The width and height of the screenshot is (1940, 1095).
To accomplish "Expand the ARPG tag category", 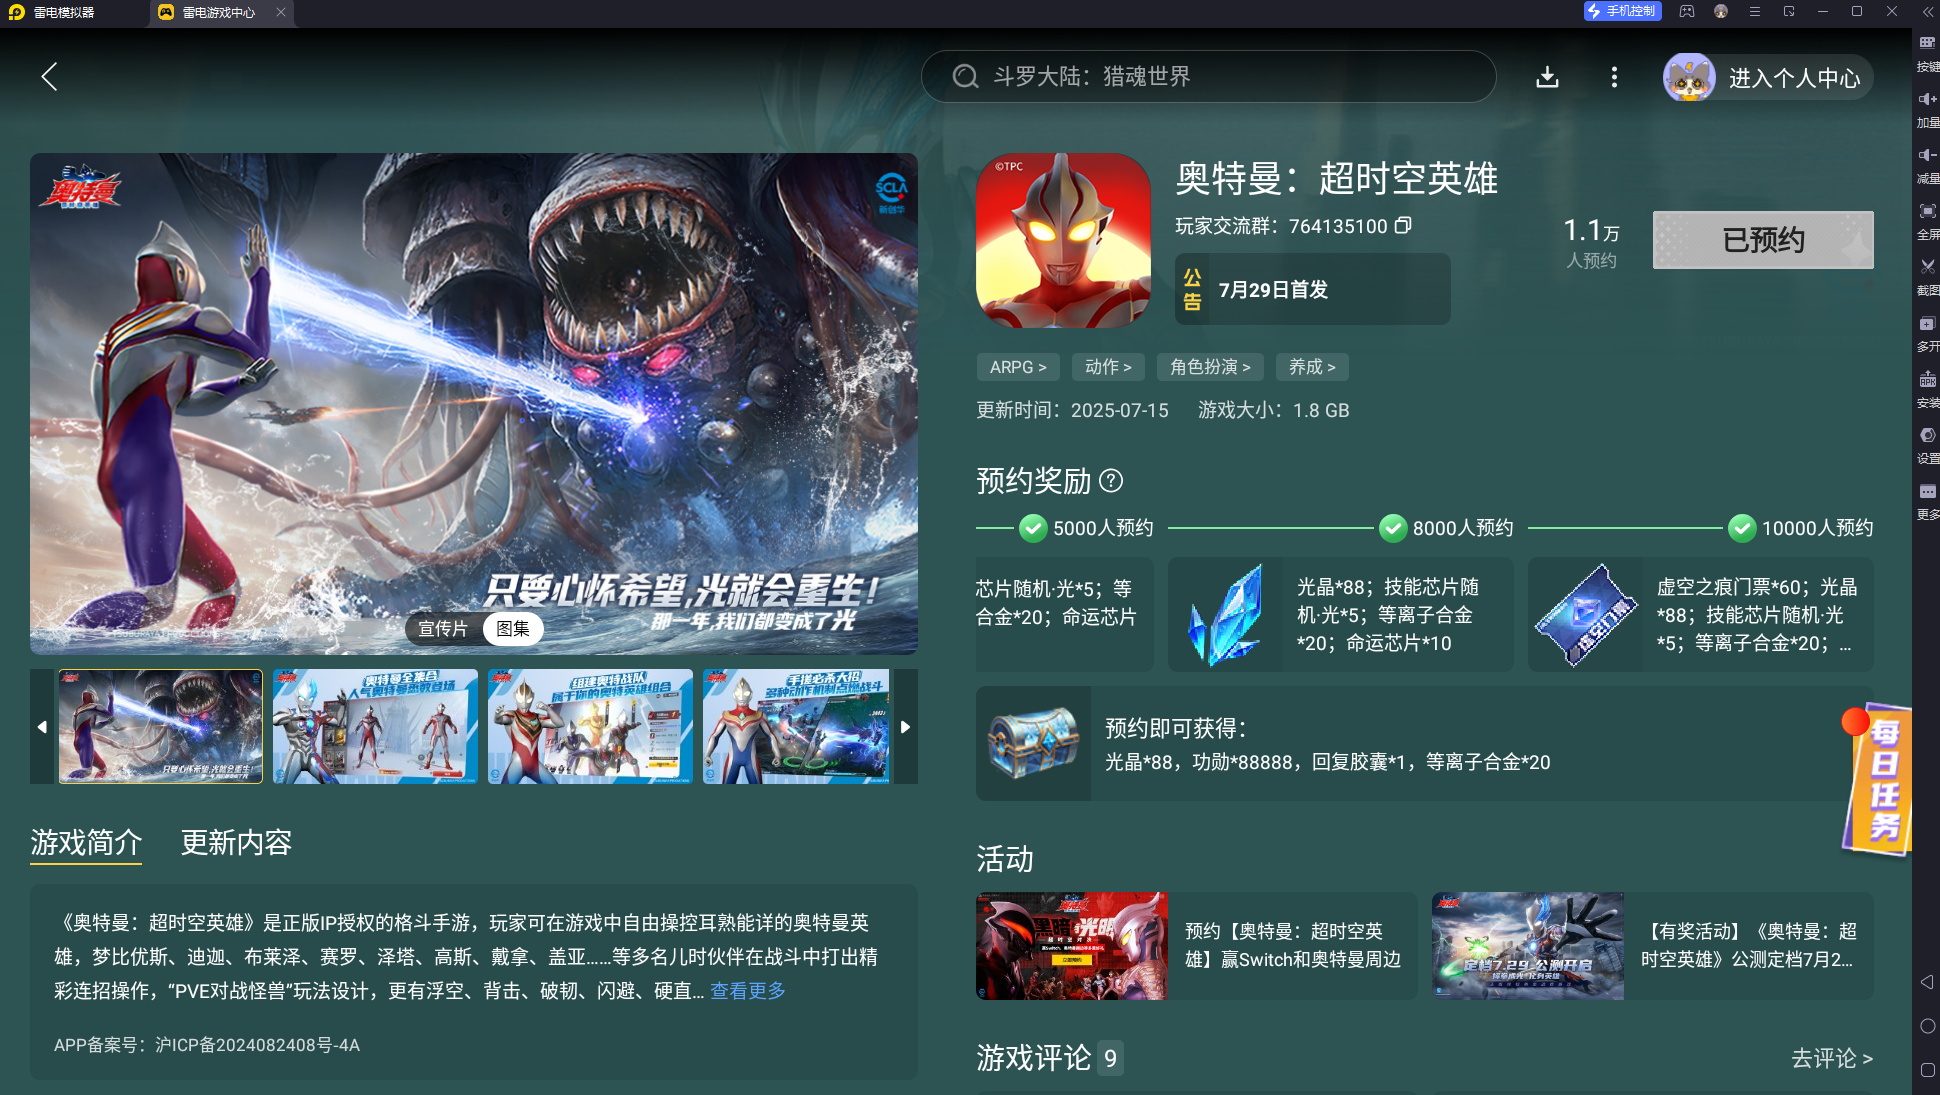I will (1018, 367).
